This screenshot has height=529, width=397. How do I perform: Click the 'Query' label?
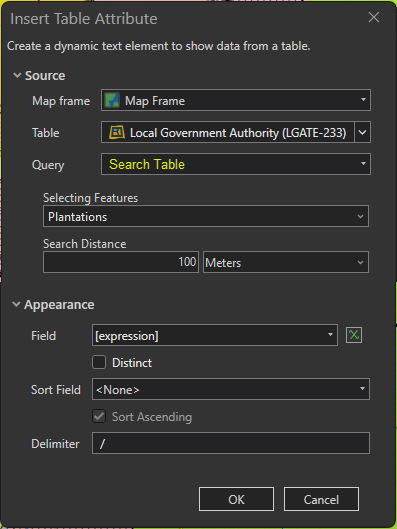coord(48,165)
